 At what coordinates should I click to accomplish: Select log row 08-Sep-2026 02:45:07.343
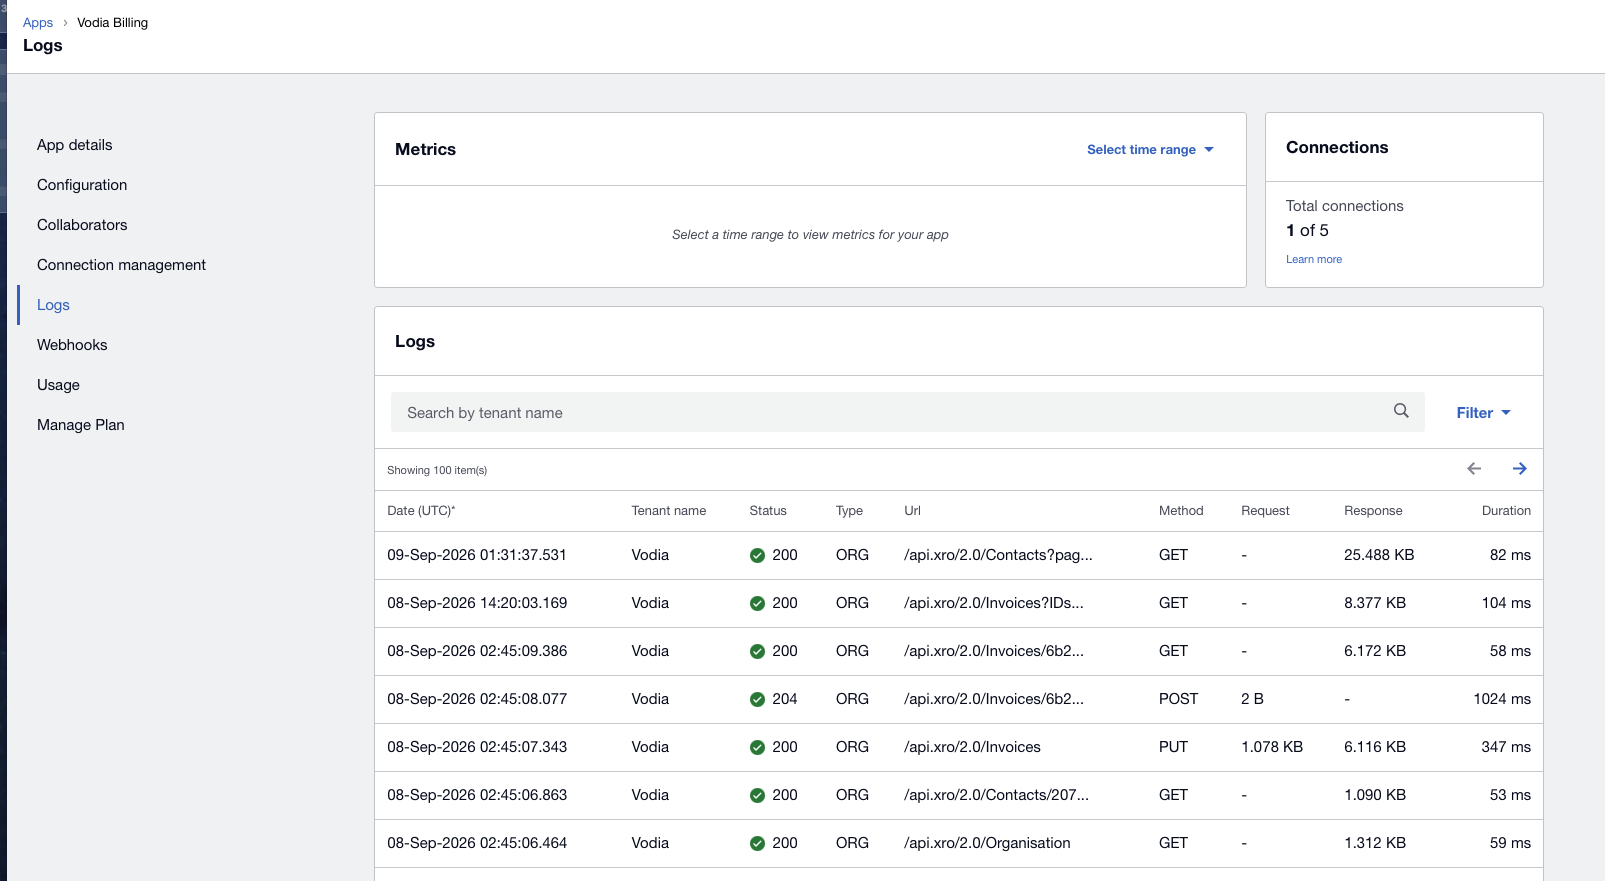[959, 747]
